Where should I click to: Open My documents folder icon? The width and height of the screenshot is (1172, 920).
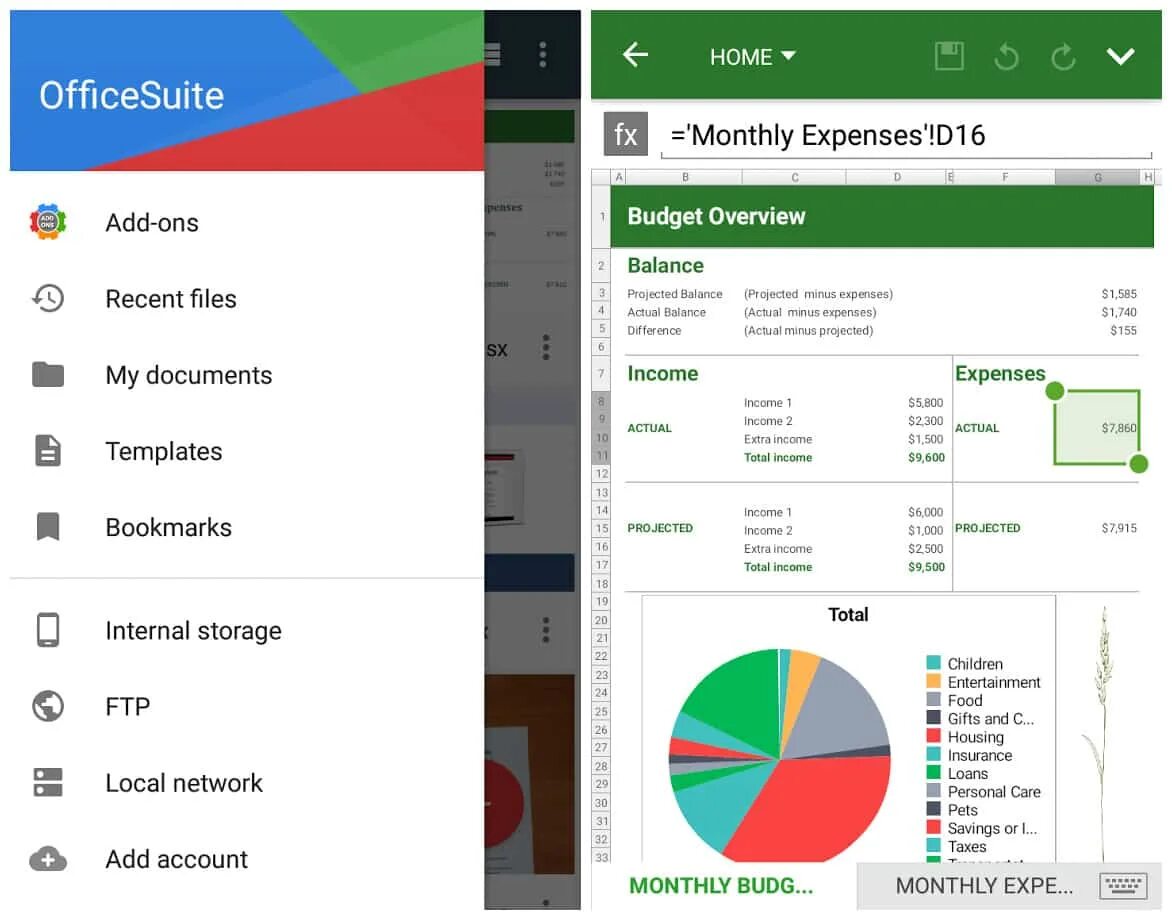tap(48, 374)
